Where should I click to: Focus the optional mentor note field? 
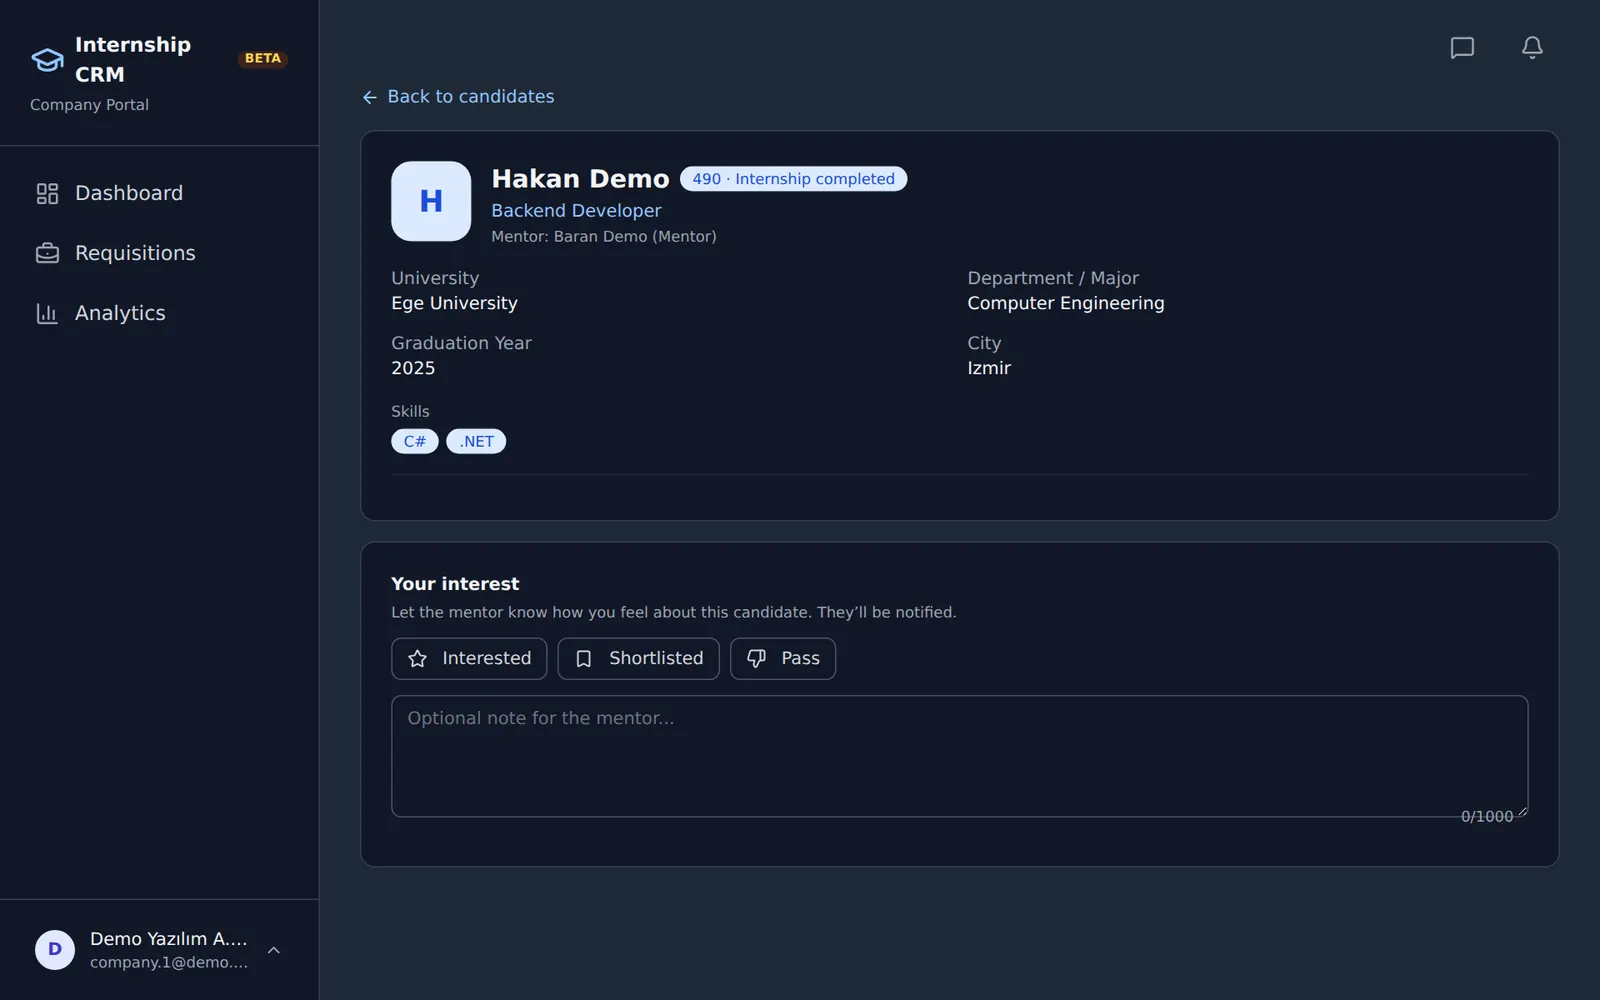click(960, 756)
